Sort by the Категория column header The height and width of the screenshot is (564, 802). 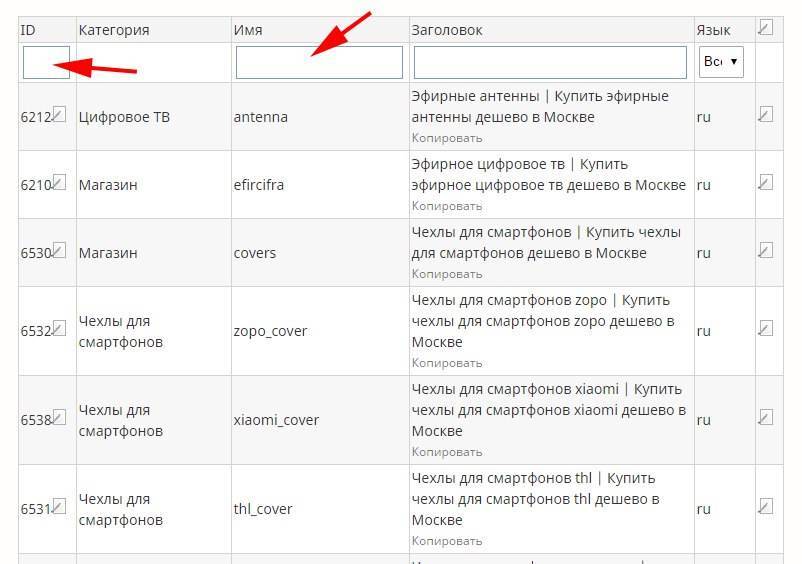(114, 30)
